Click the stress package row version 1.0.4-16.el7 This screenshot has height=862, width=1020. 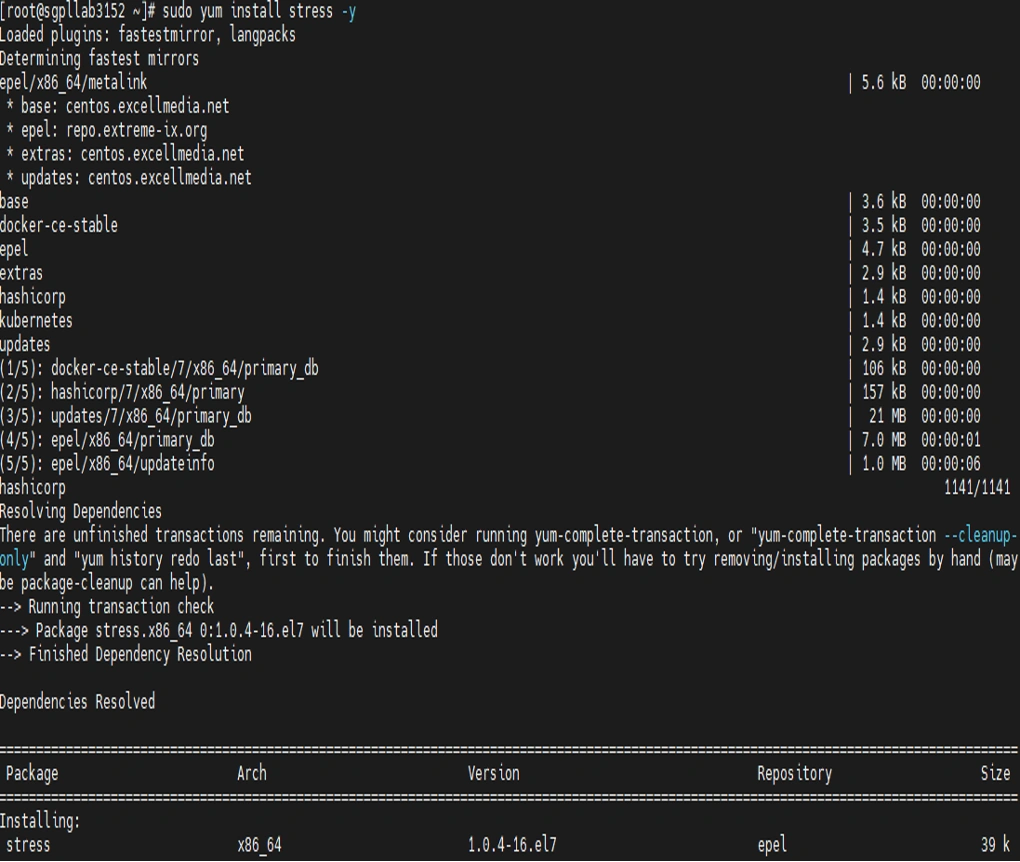pyautogui.click(x=512, y=845)
